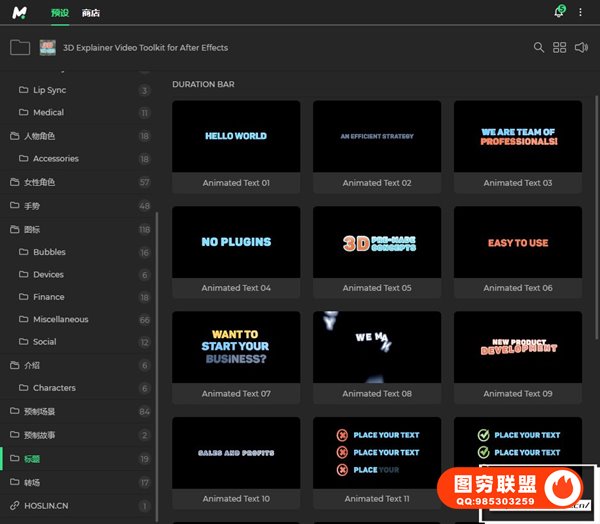Open the three-dot options menu
The height and width of the screenshot is (524, 600).
(x=580, y=12)
